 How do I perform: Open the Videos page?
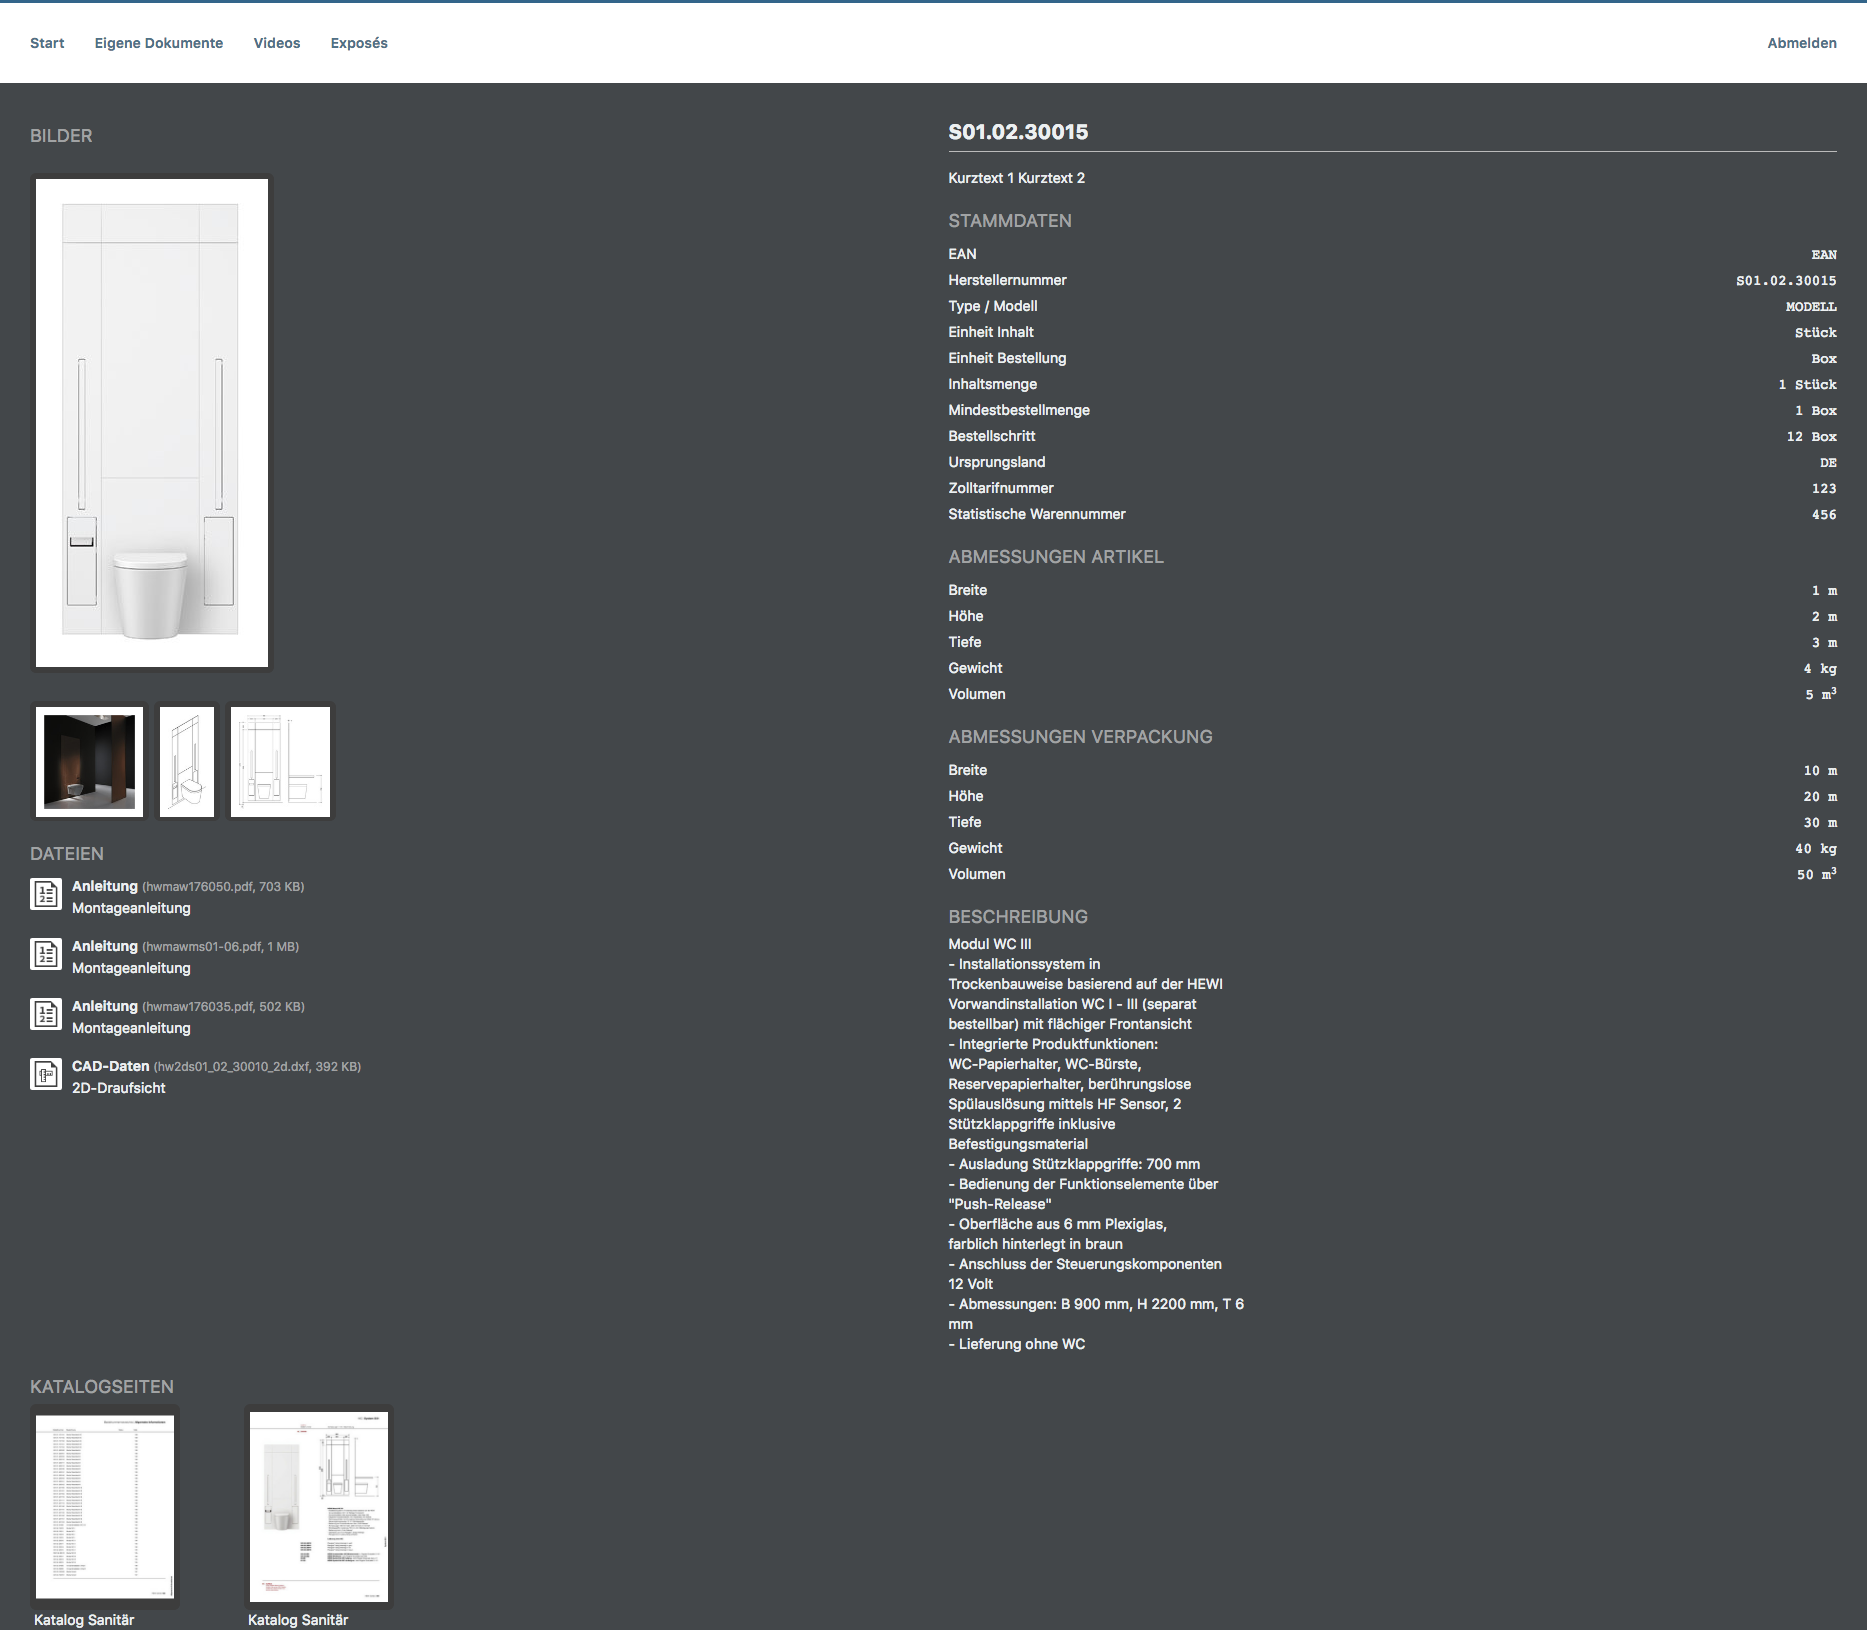277,43
